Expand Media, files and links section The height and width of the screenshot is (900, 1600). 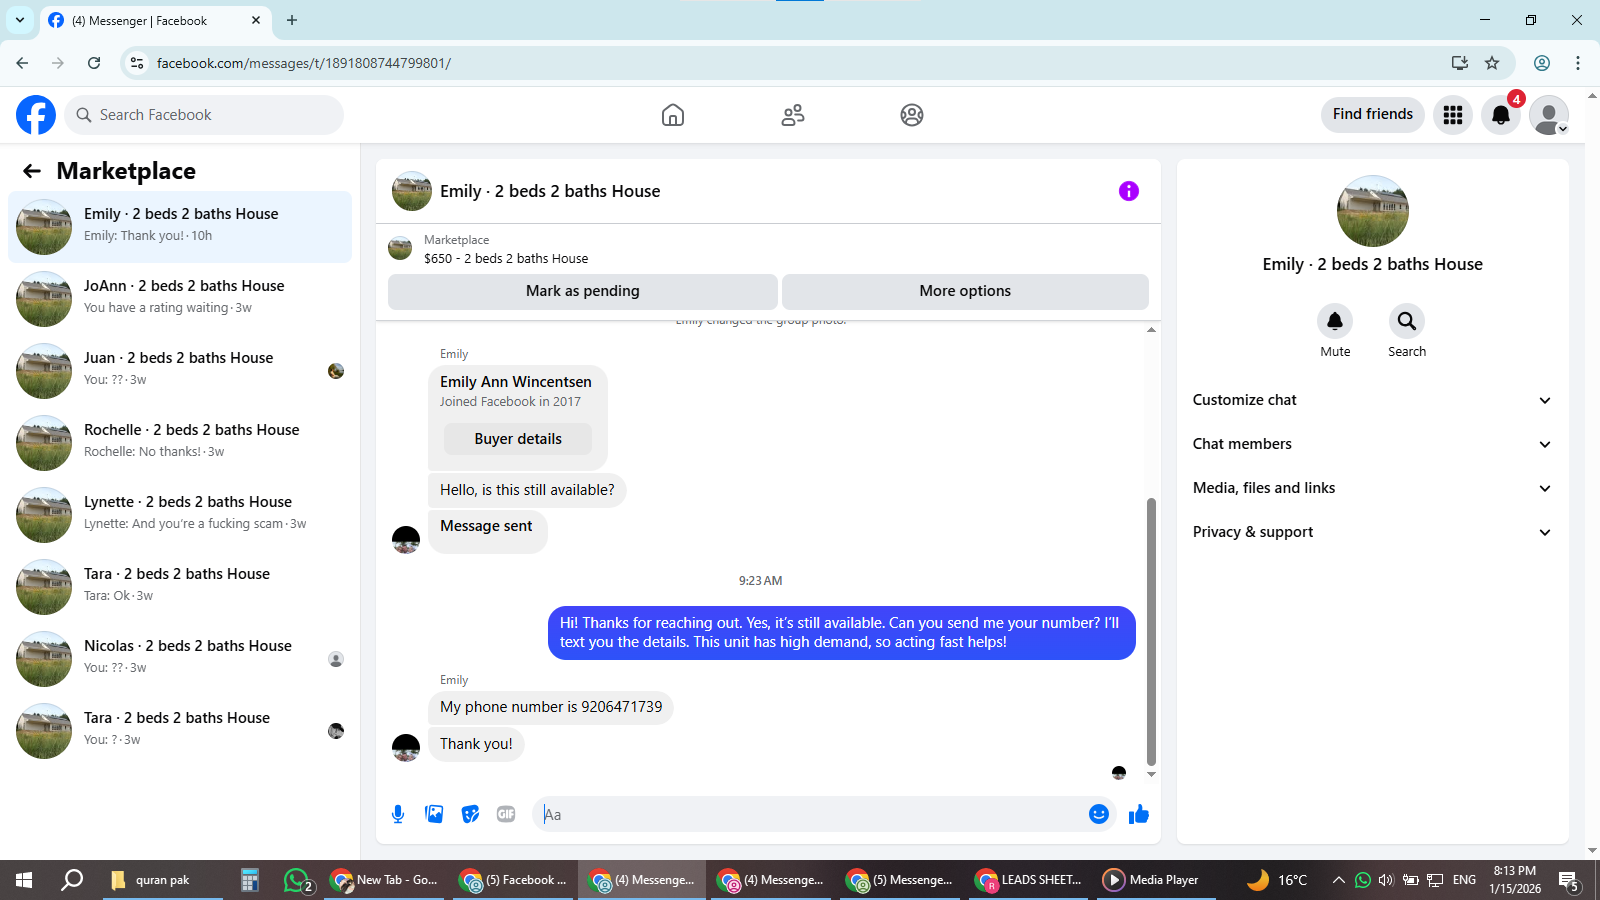point(1372,488)
